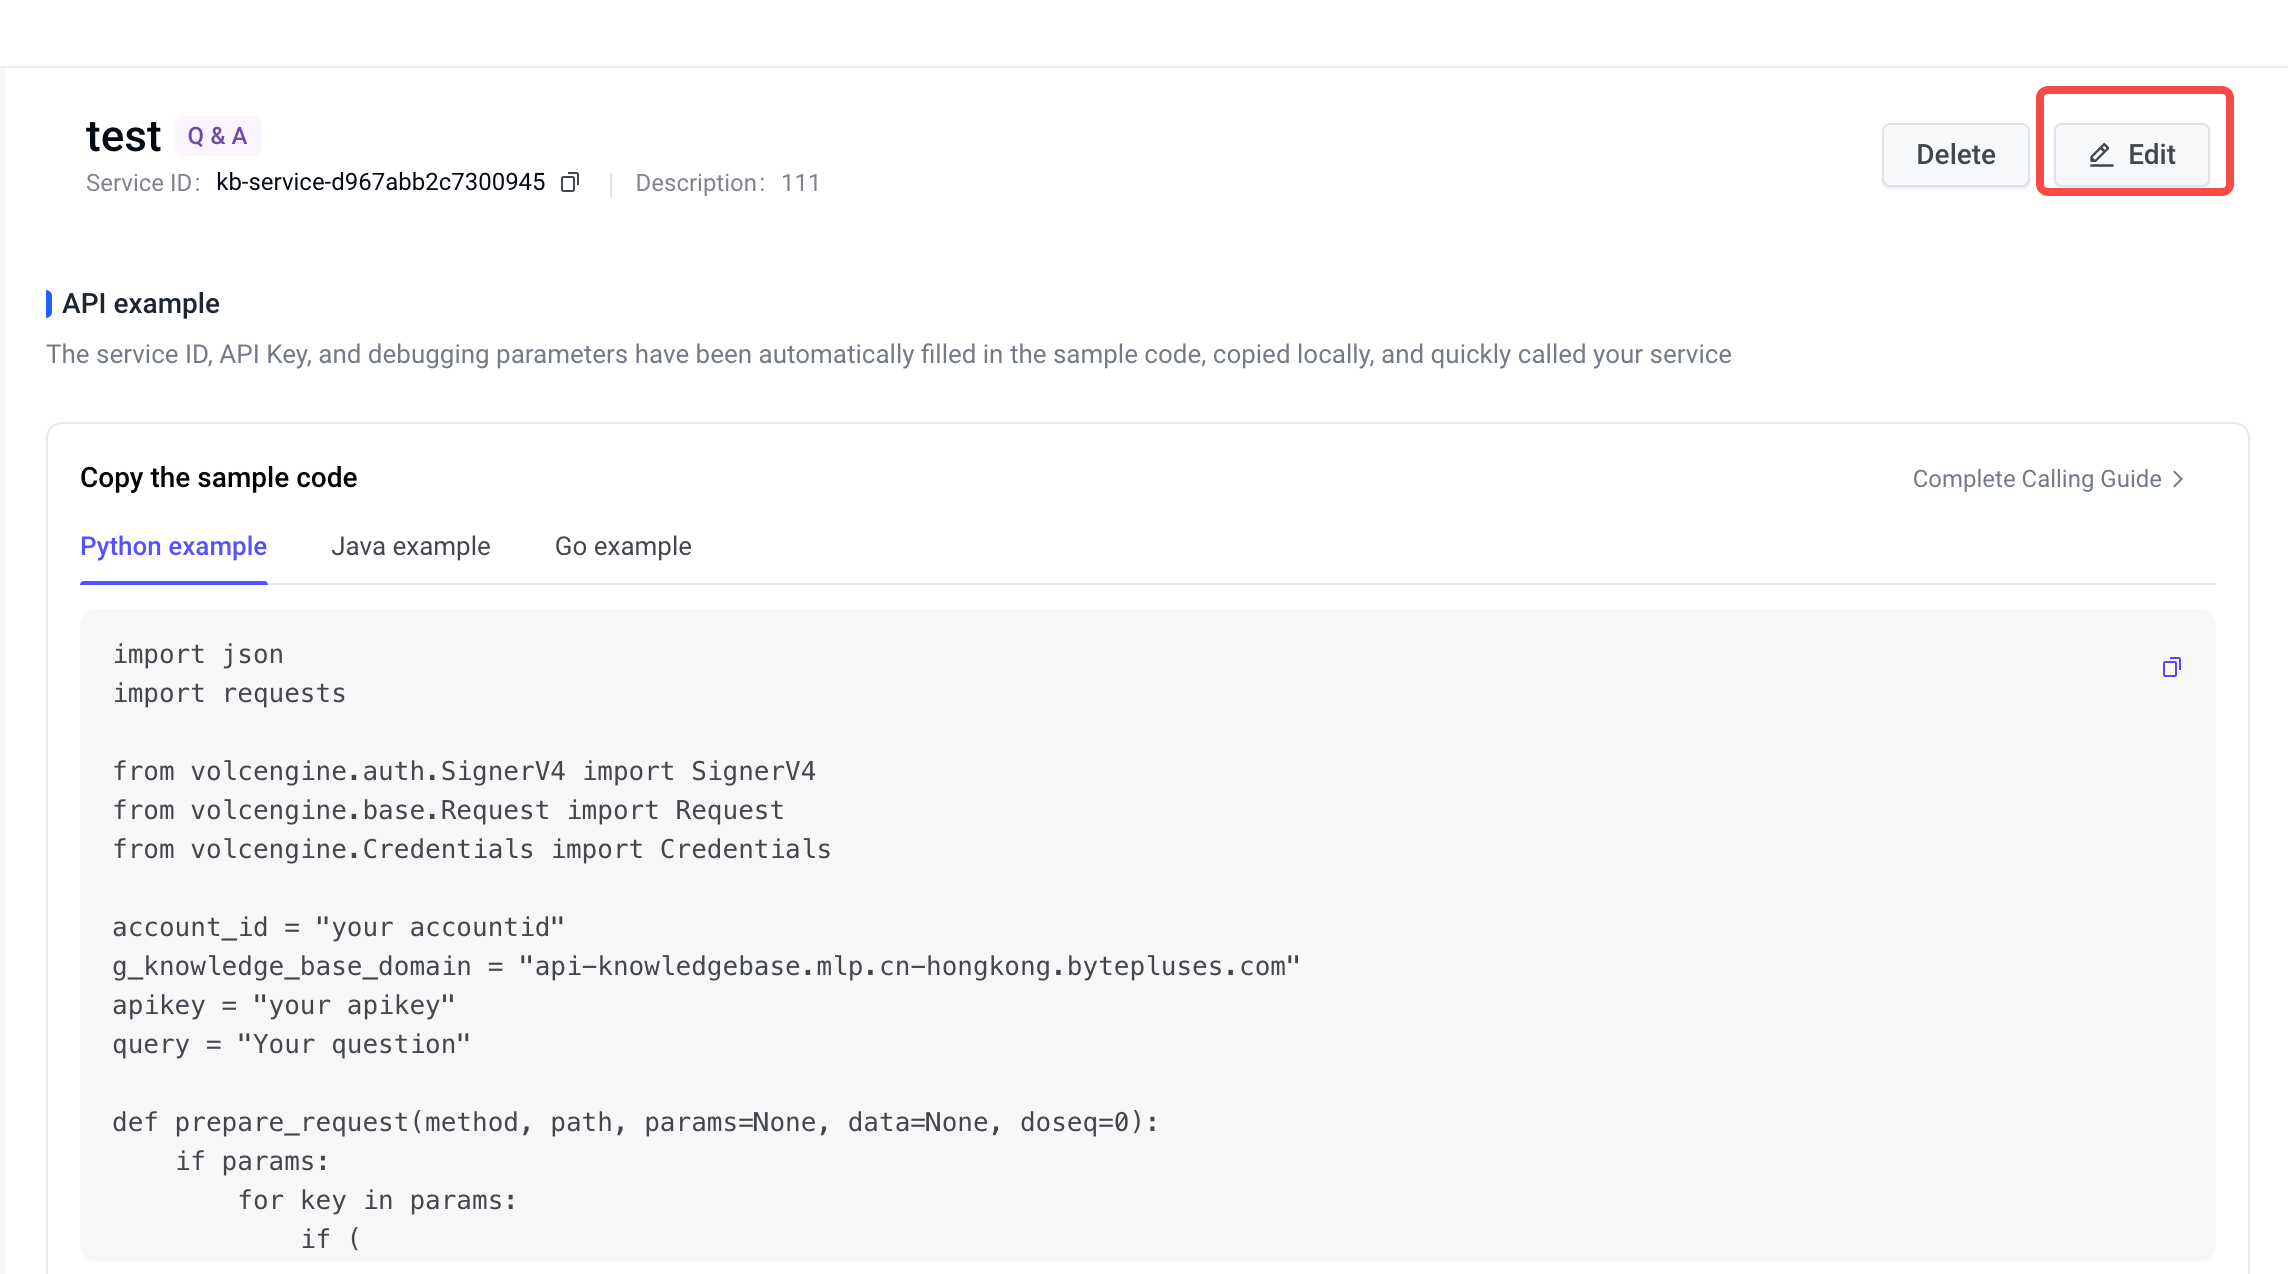Click the Q & A tag badge

click(217, 136)
